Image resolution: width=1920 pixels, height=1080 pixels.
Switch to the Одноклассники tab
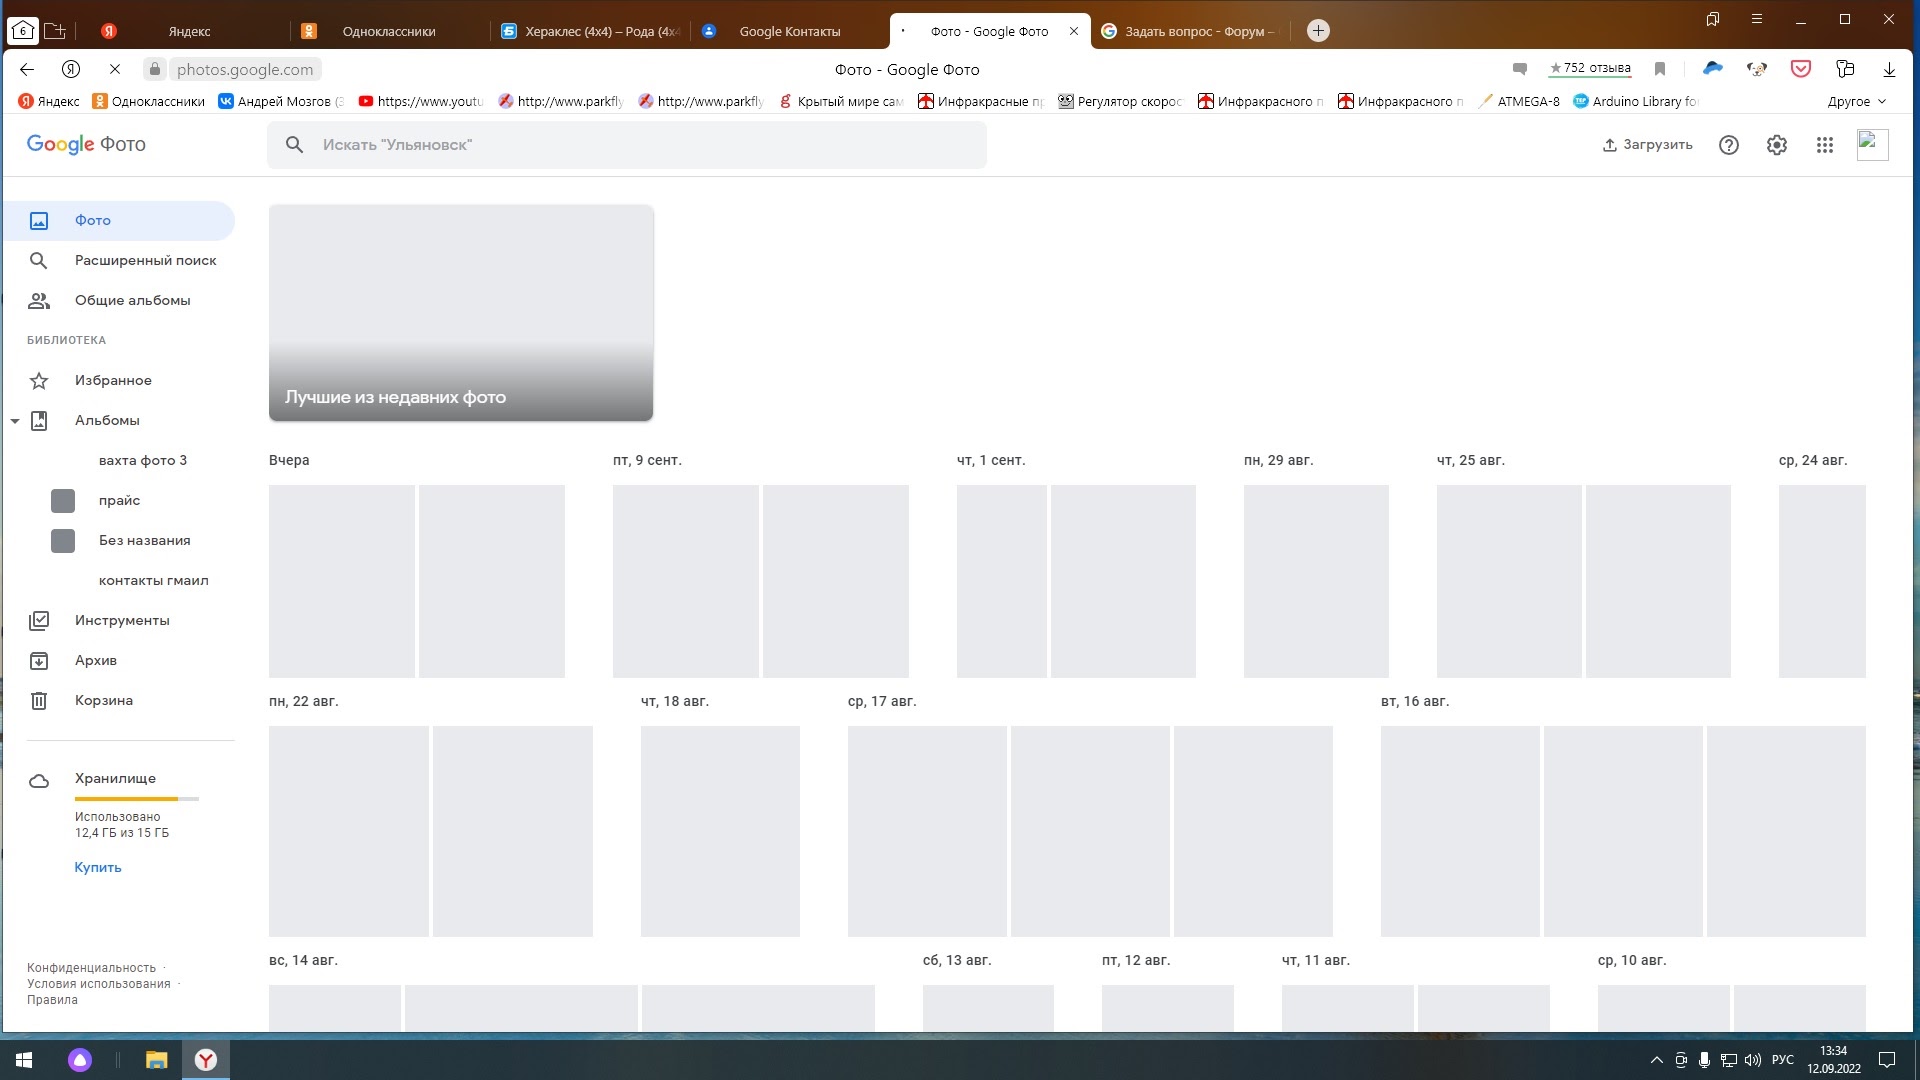(390, 31)
